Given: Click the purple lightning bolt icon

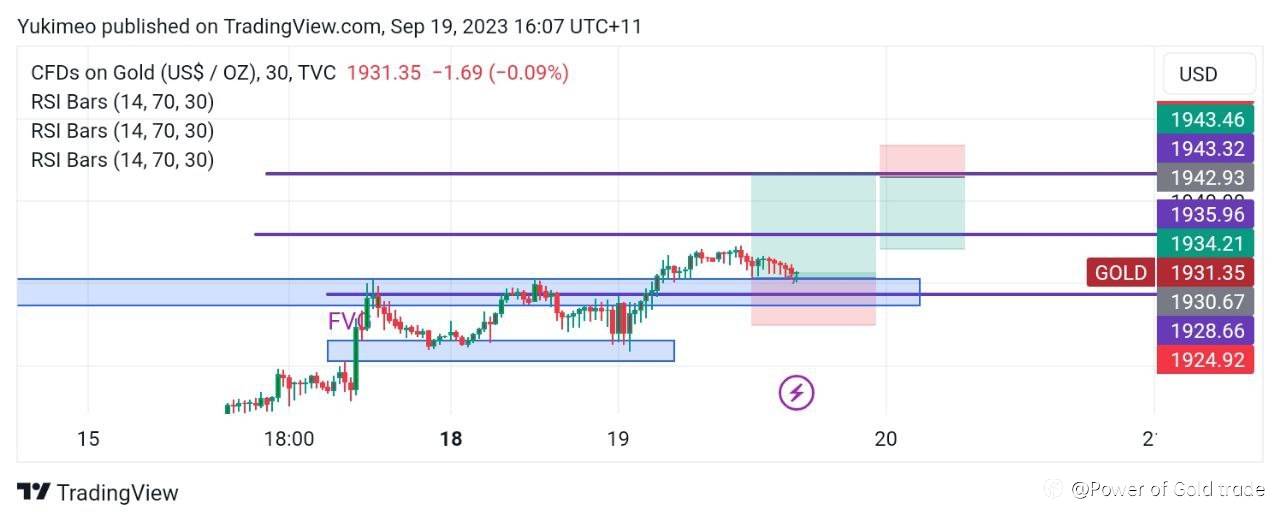Looking at the screenshot, I should click(x=796, y=393).
